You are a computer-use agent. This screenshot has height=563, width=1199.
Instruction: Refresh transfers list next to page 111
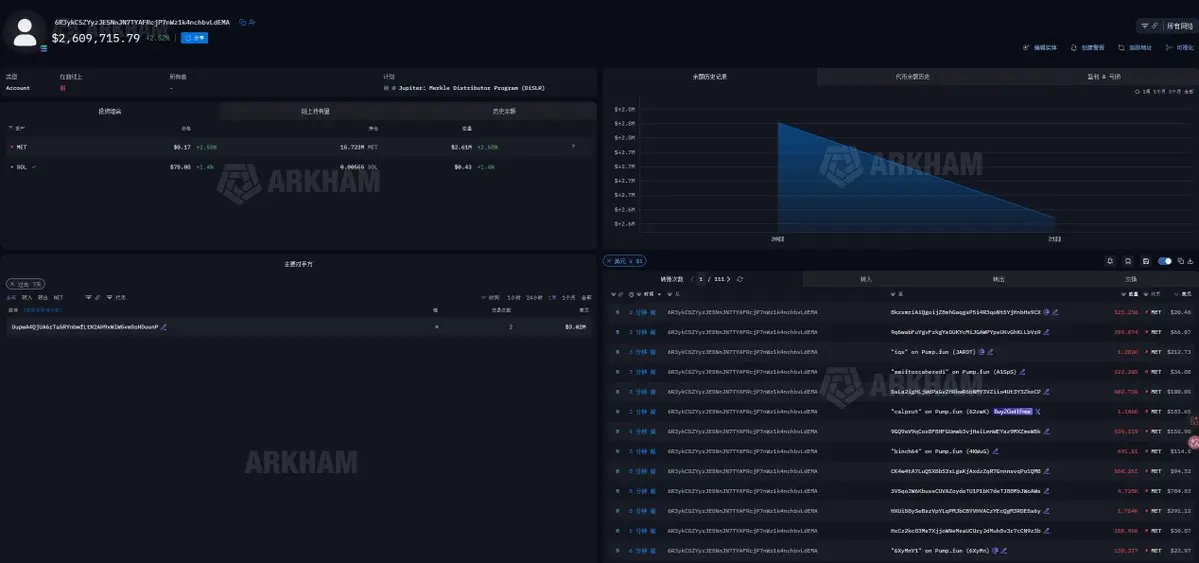coord(740,279)
